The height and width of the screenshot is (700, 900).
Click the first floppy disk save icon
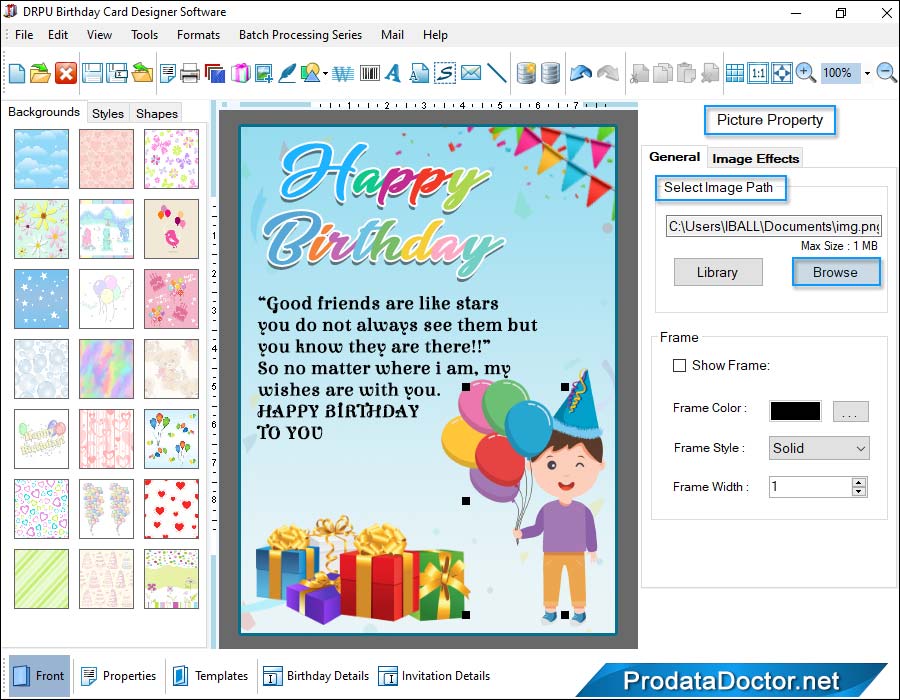92,73
